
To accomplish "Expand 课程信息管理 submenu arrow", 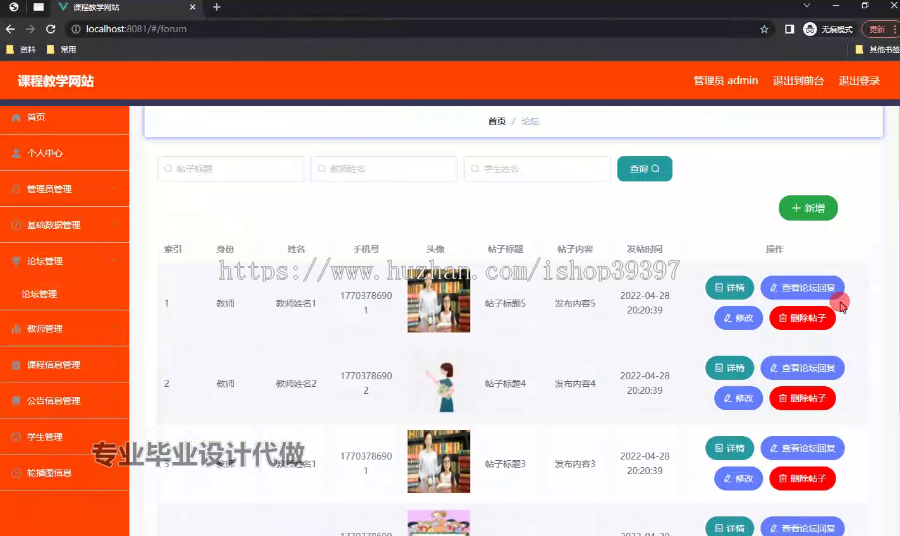I will pos(114,365).
